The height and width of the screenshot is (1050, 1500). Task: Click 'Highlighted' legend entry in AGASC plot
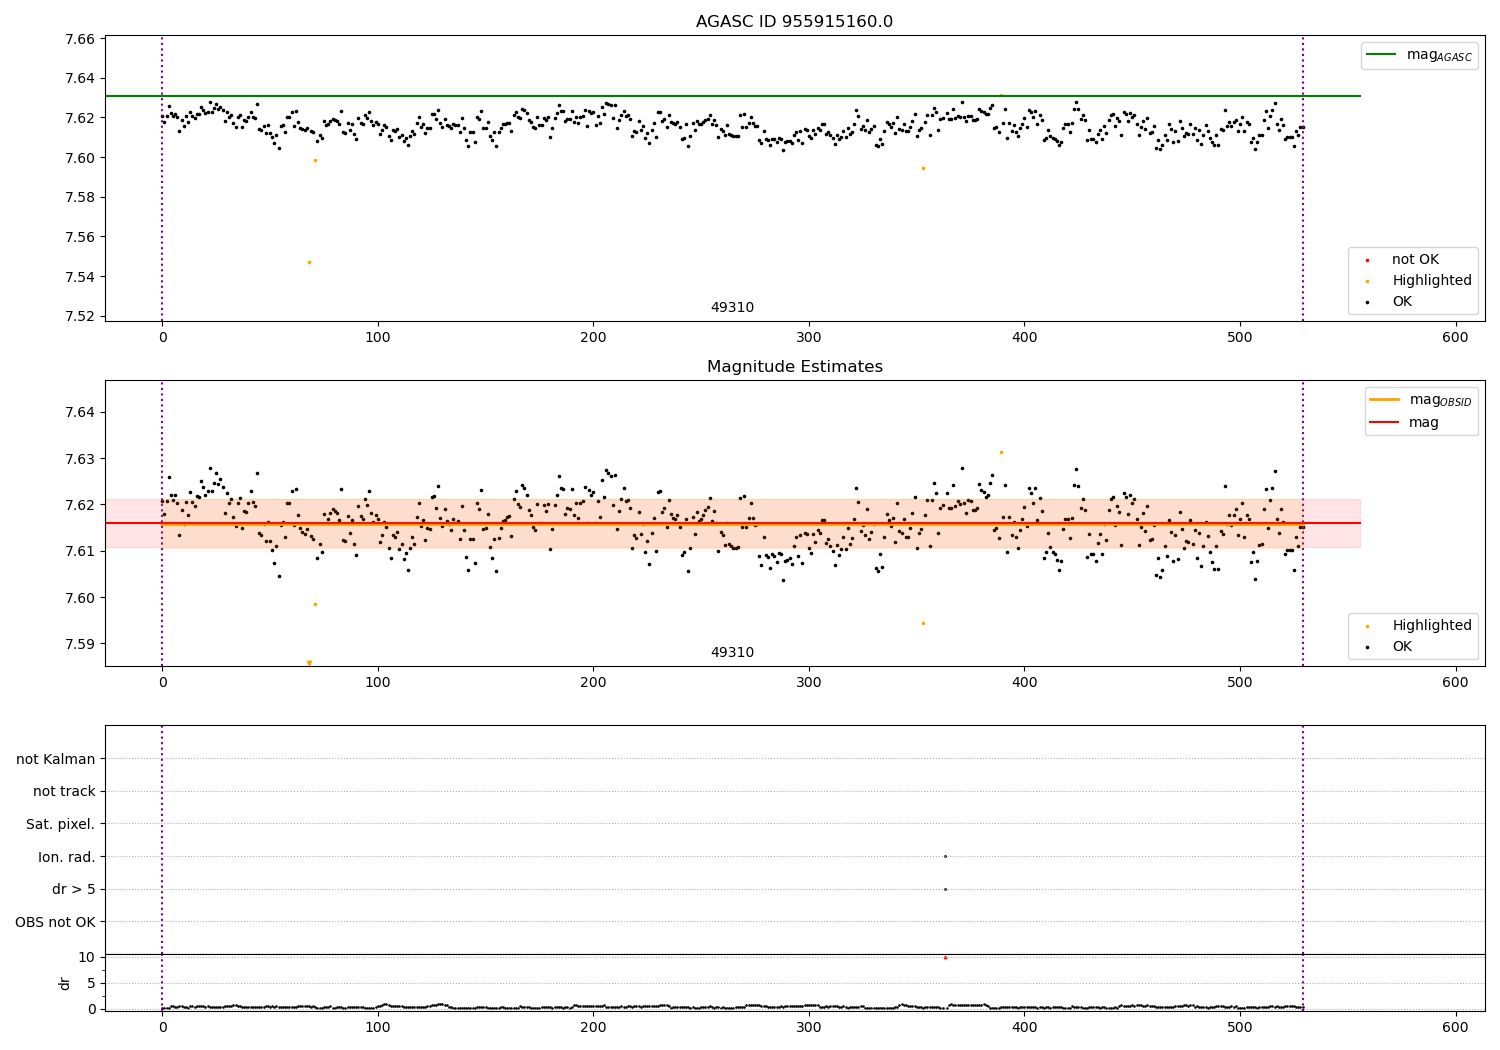[x=1432, y=281]
